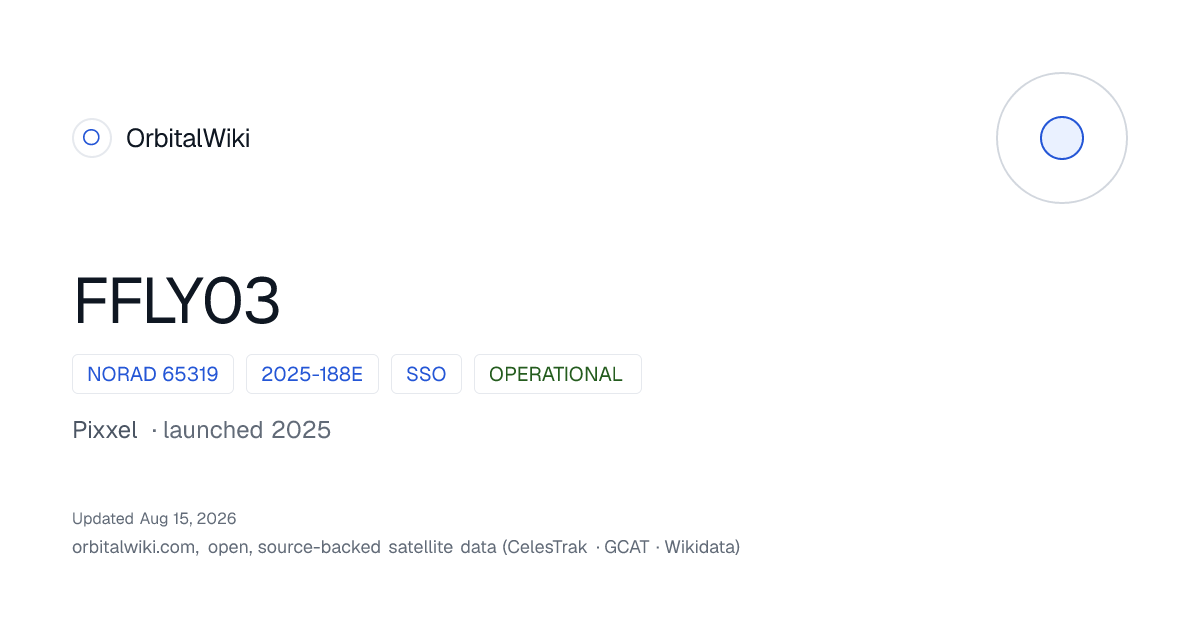Click the Wikidata source name

click(x=699, y=547)
